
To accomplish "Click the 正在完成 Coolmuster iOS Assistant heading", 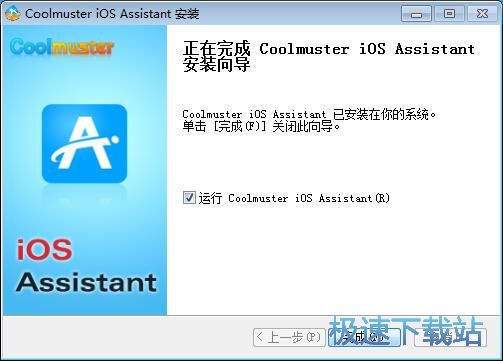I will [x=329, y=57].
